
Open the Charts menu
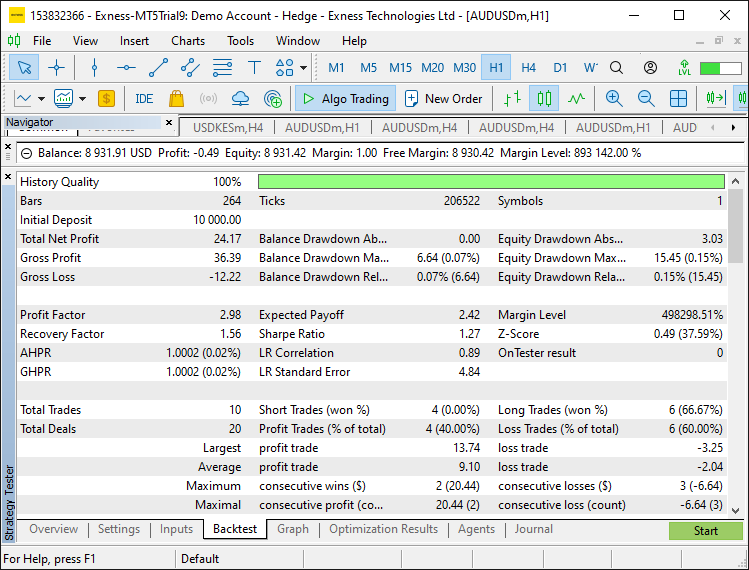point(188,41)
